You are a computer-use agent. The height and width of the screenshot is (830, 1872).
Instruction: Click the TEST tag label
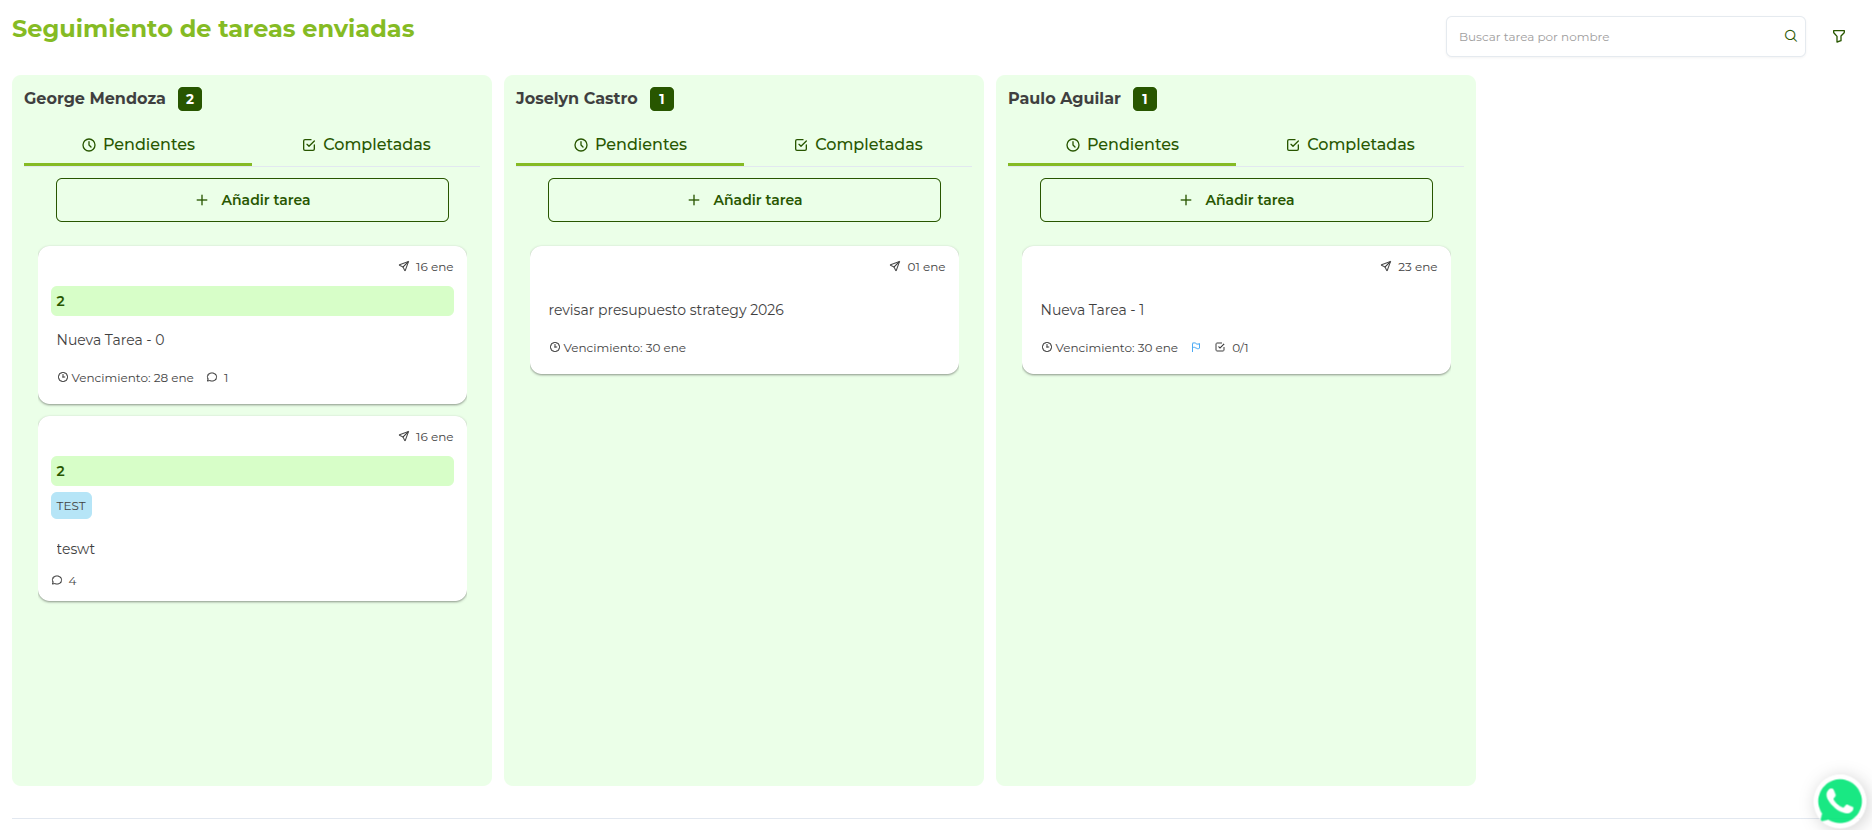pos(71,506)
